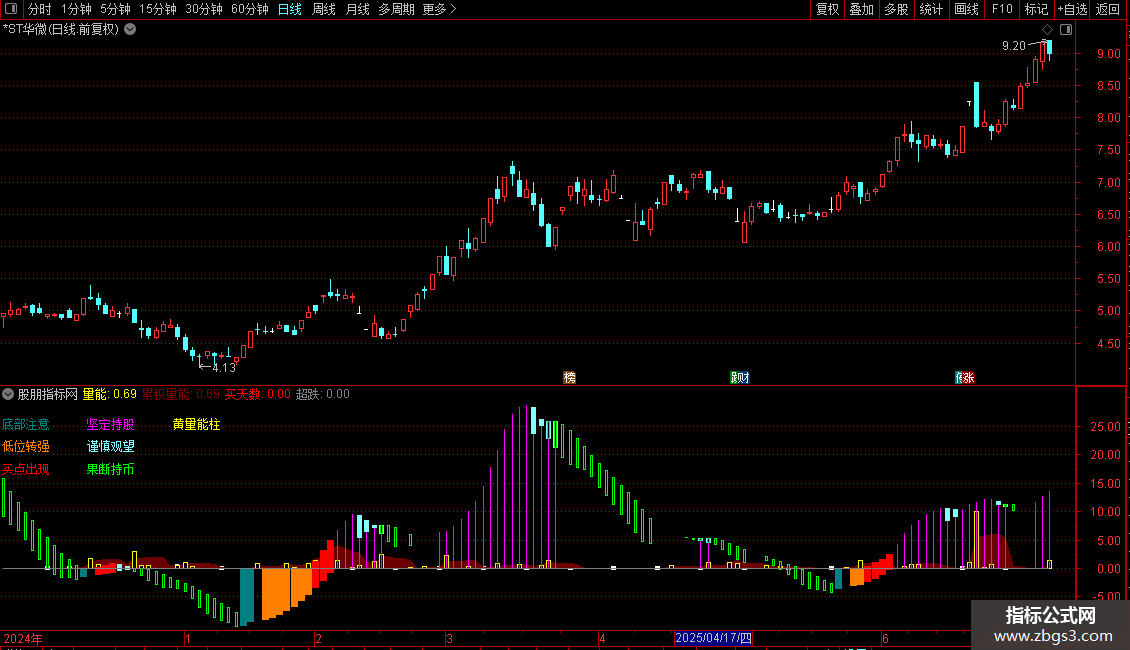The height and width of the screenshot is (650, 1130).
Task: Activate the 画线 drawing tool
Action: point(966,9)
